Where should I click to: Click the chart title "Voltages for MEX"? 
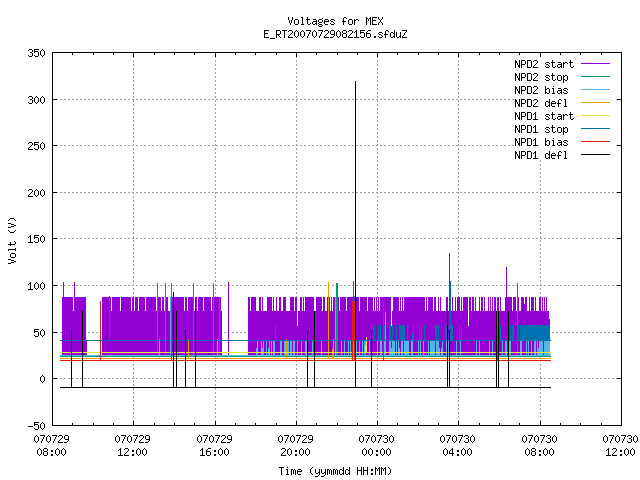point(335,21)
